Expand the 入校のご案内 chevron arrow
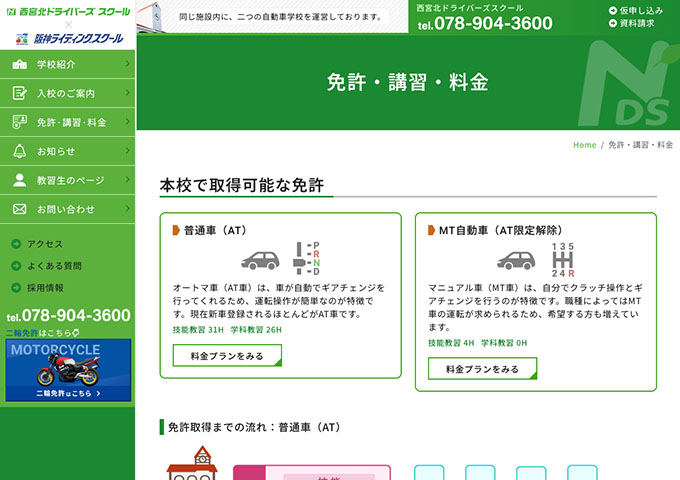The height and width of the screenshot is (480, 680). (128, 93)
